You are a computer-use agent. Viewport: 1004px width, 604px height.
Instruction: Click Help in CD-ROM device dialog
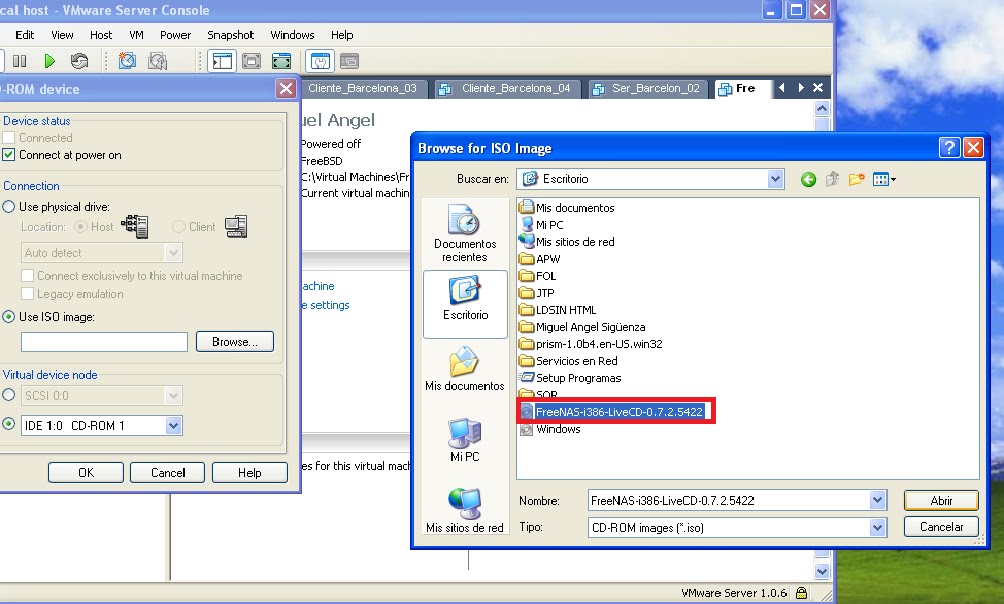pyautogui.click(x=250, y=473)
